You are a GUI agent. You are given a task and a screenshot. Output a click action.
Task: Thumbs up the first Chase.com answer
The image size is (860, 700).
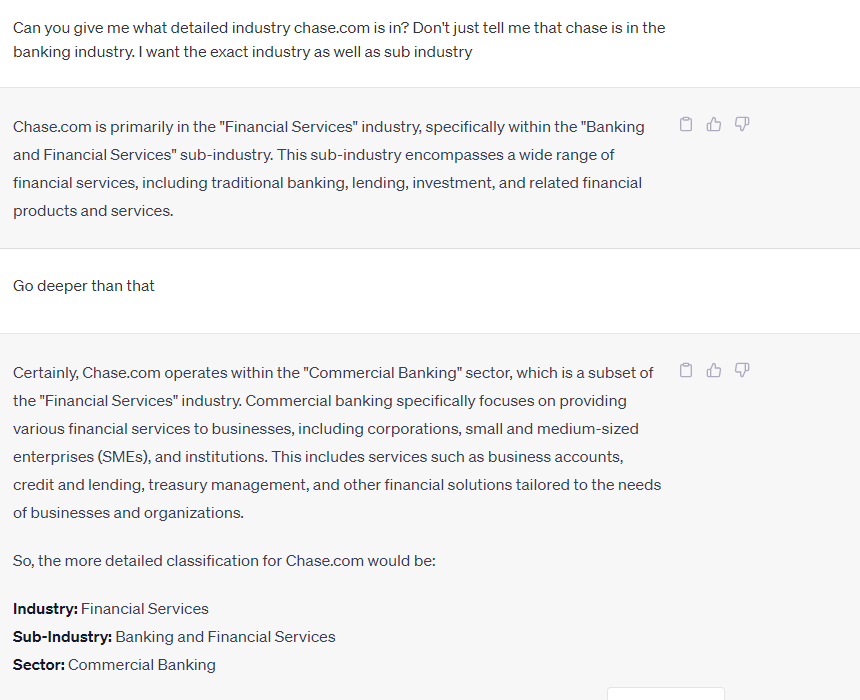pos(714,125)
